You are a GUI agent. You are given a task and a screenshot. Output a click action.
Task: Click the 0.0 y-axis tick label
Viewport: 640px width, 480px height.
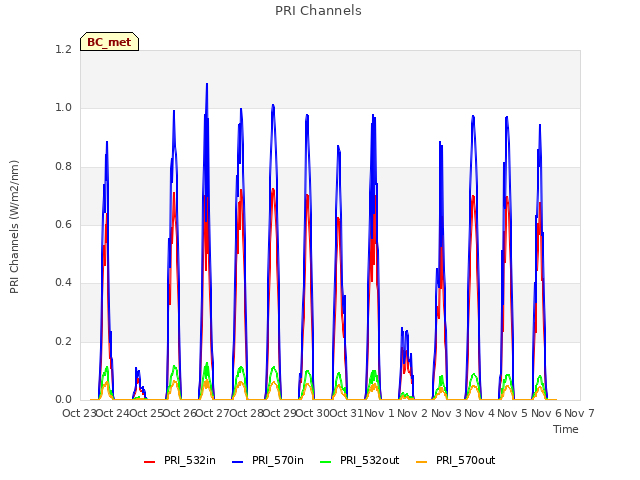pos(63,399)
